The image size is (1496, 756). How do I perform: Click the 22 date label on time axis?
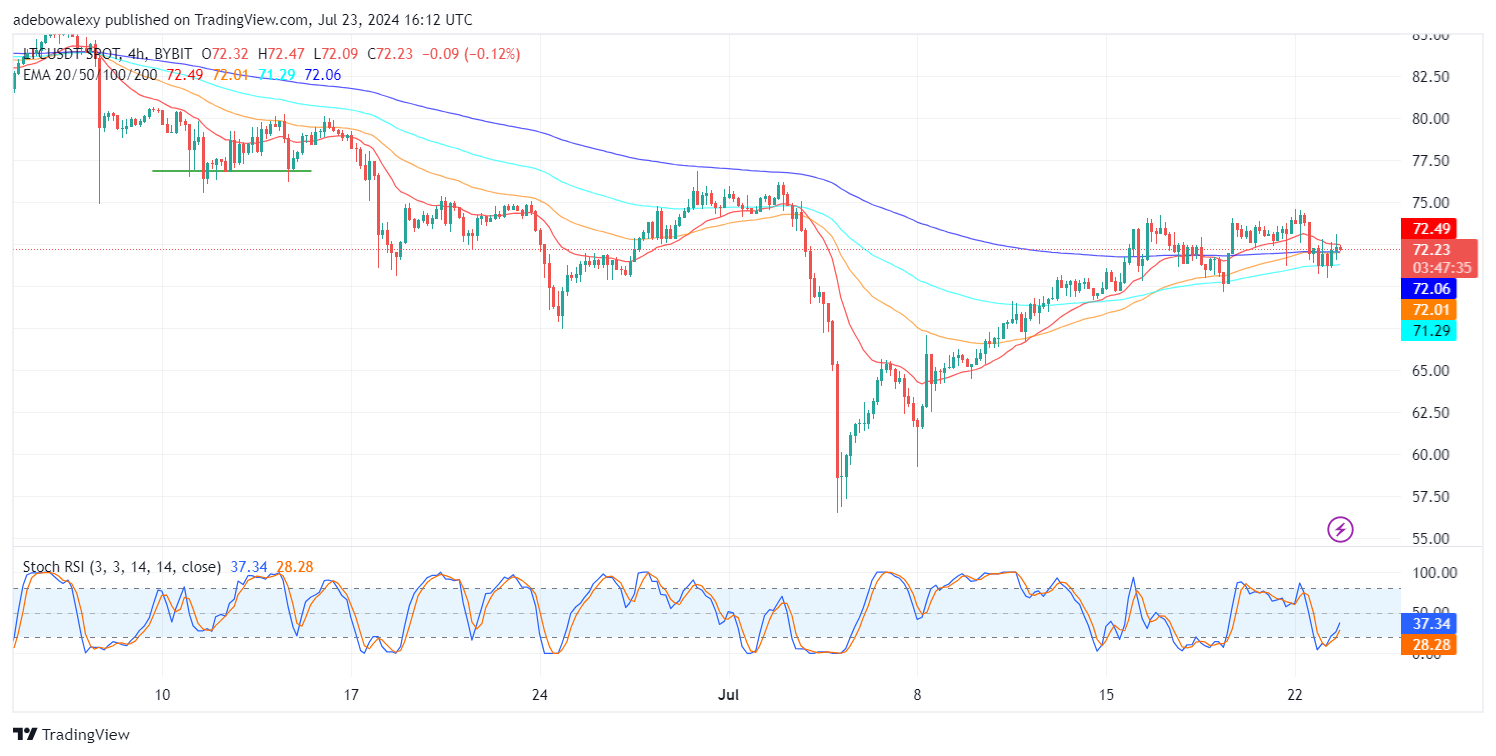[1294, 694]
